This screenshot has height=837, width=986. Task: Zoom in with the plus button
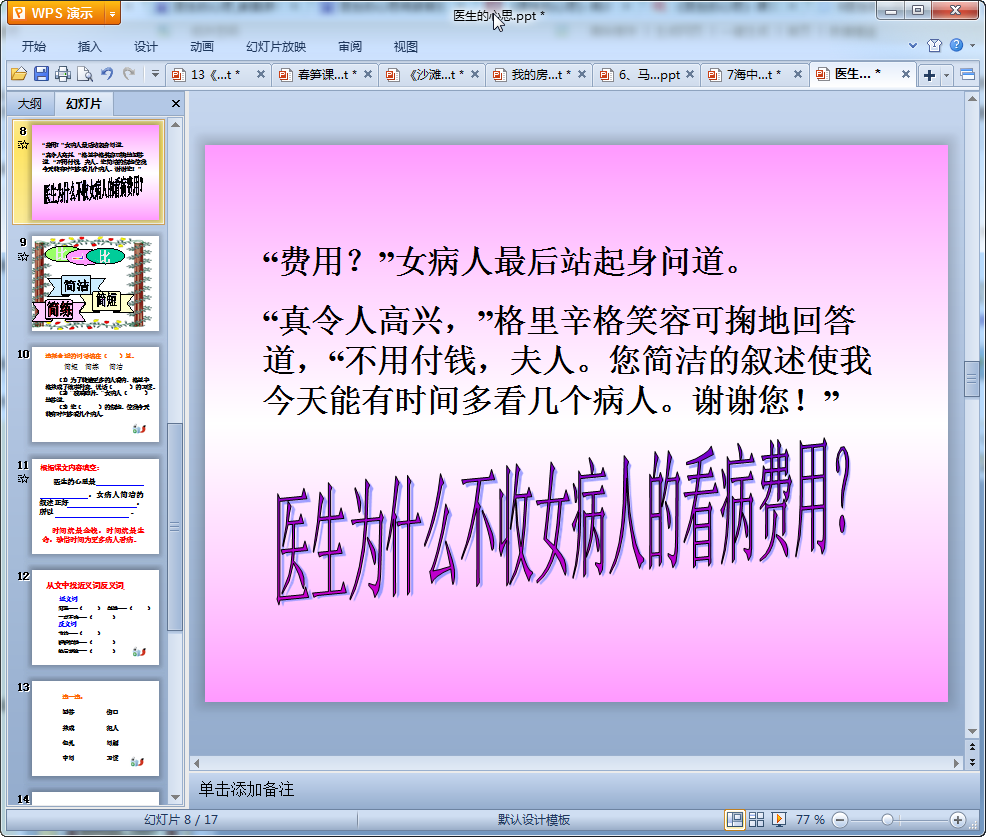[958, 819]
